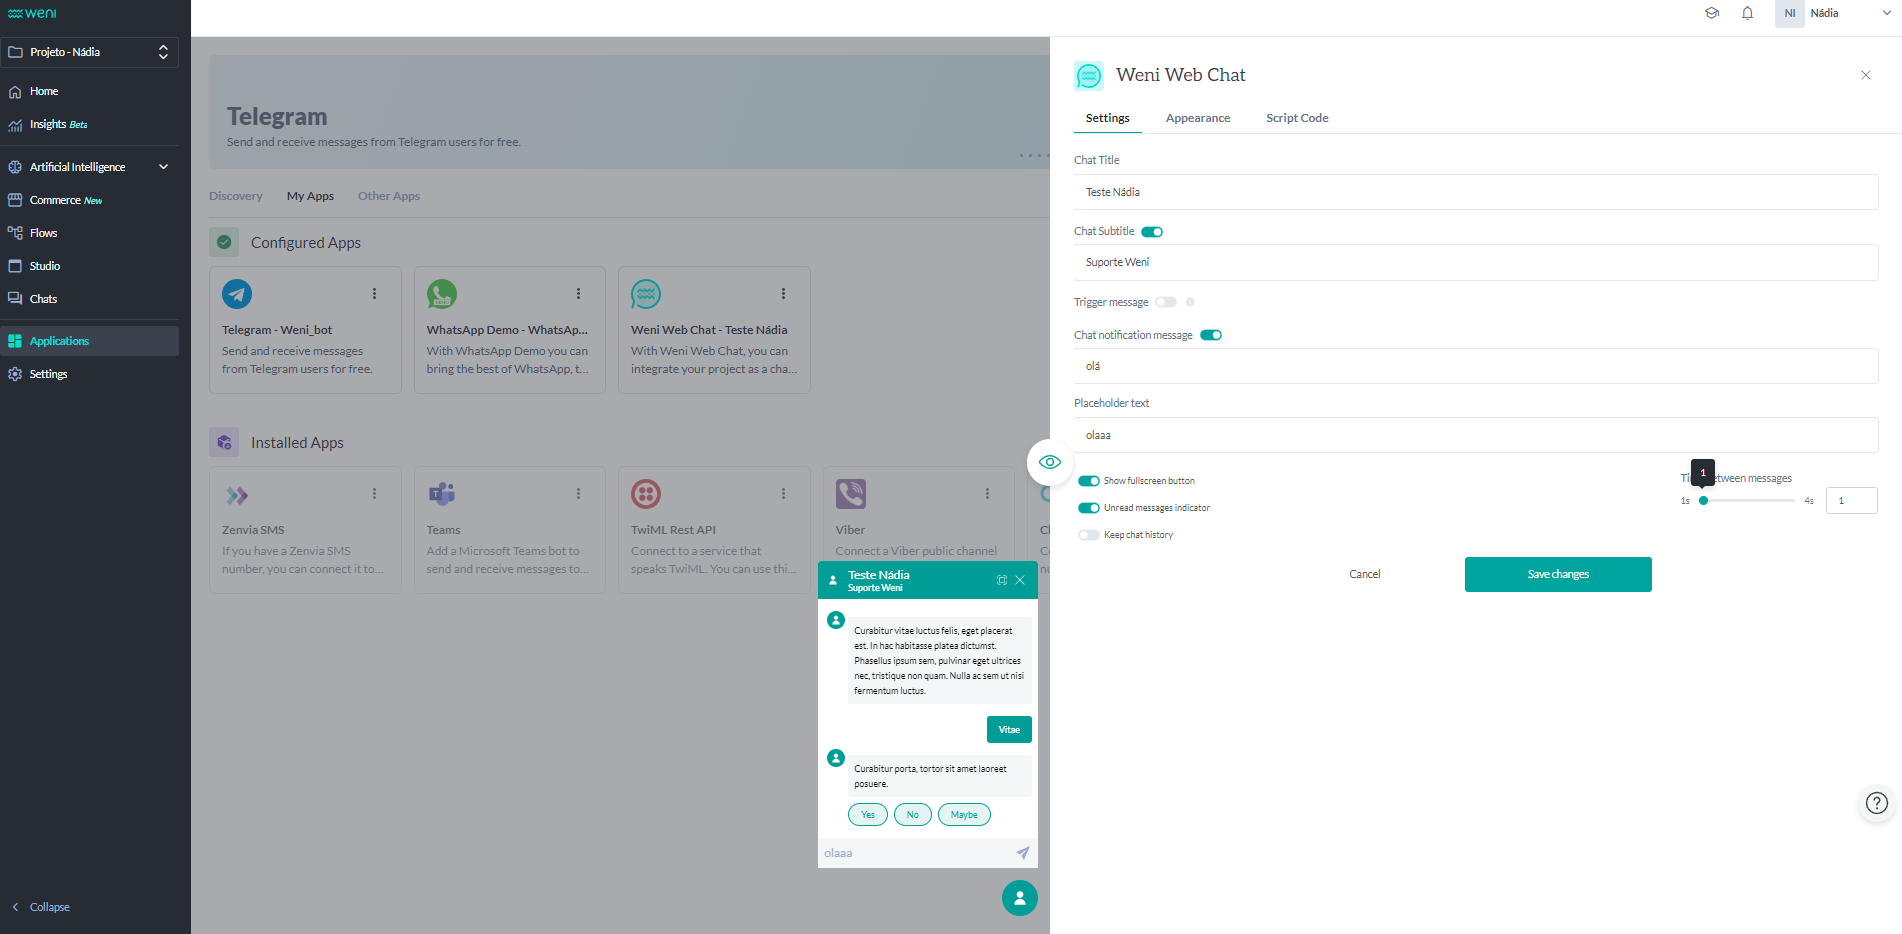Click the fullscreen icon in chat preview header
1902x934 pixels.
coord(1001,580)
